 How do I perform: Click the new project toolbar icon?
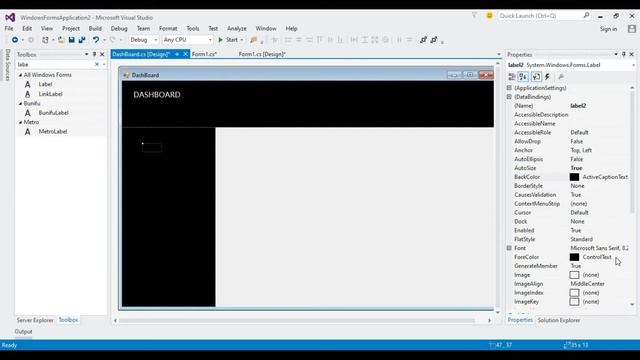[45, 40]
